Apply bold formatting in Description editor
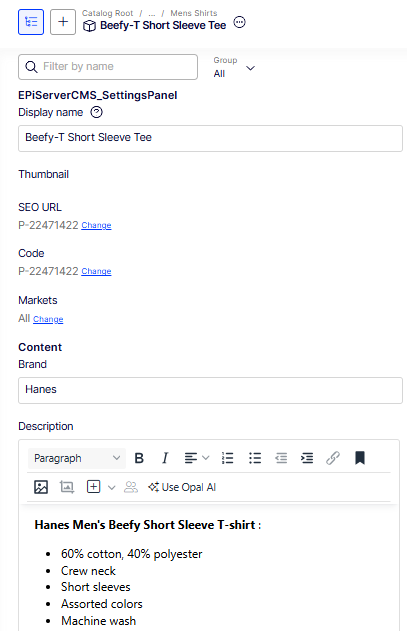 click(x=139, y=458)
